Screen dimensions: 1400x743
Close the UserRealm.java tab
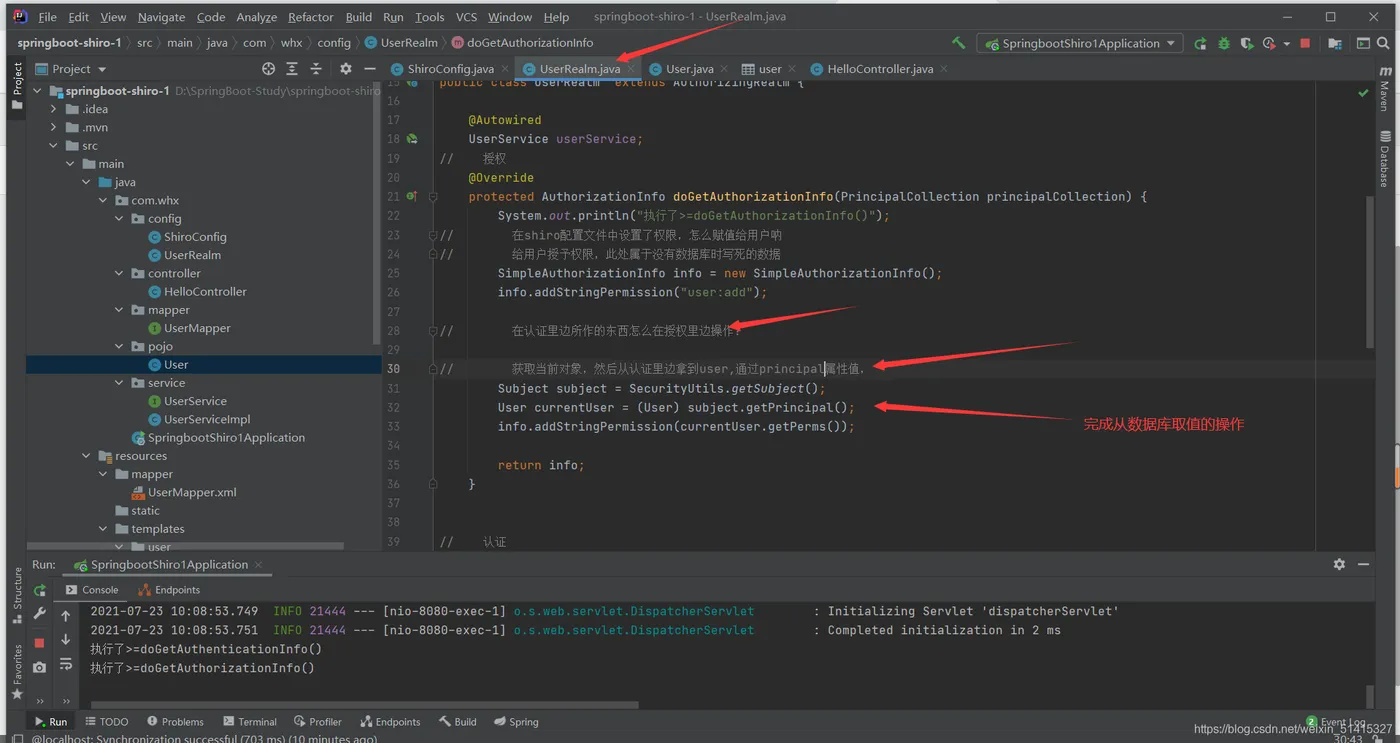632,69
